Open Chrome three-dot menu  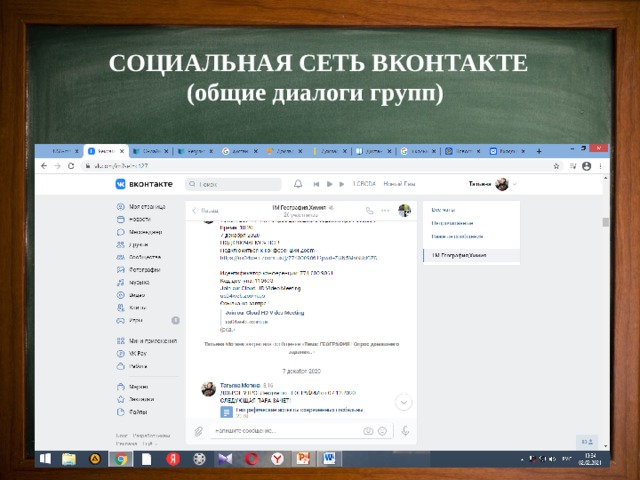600,166
